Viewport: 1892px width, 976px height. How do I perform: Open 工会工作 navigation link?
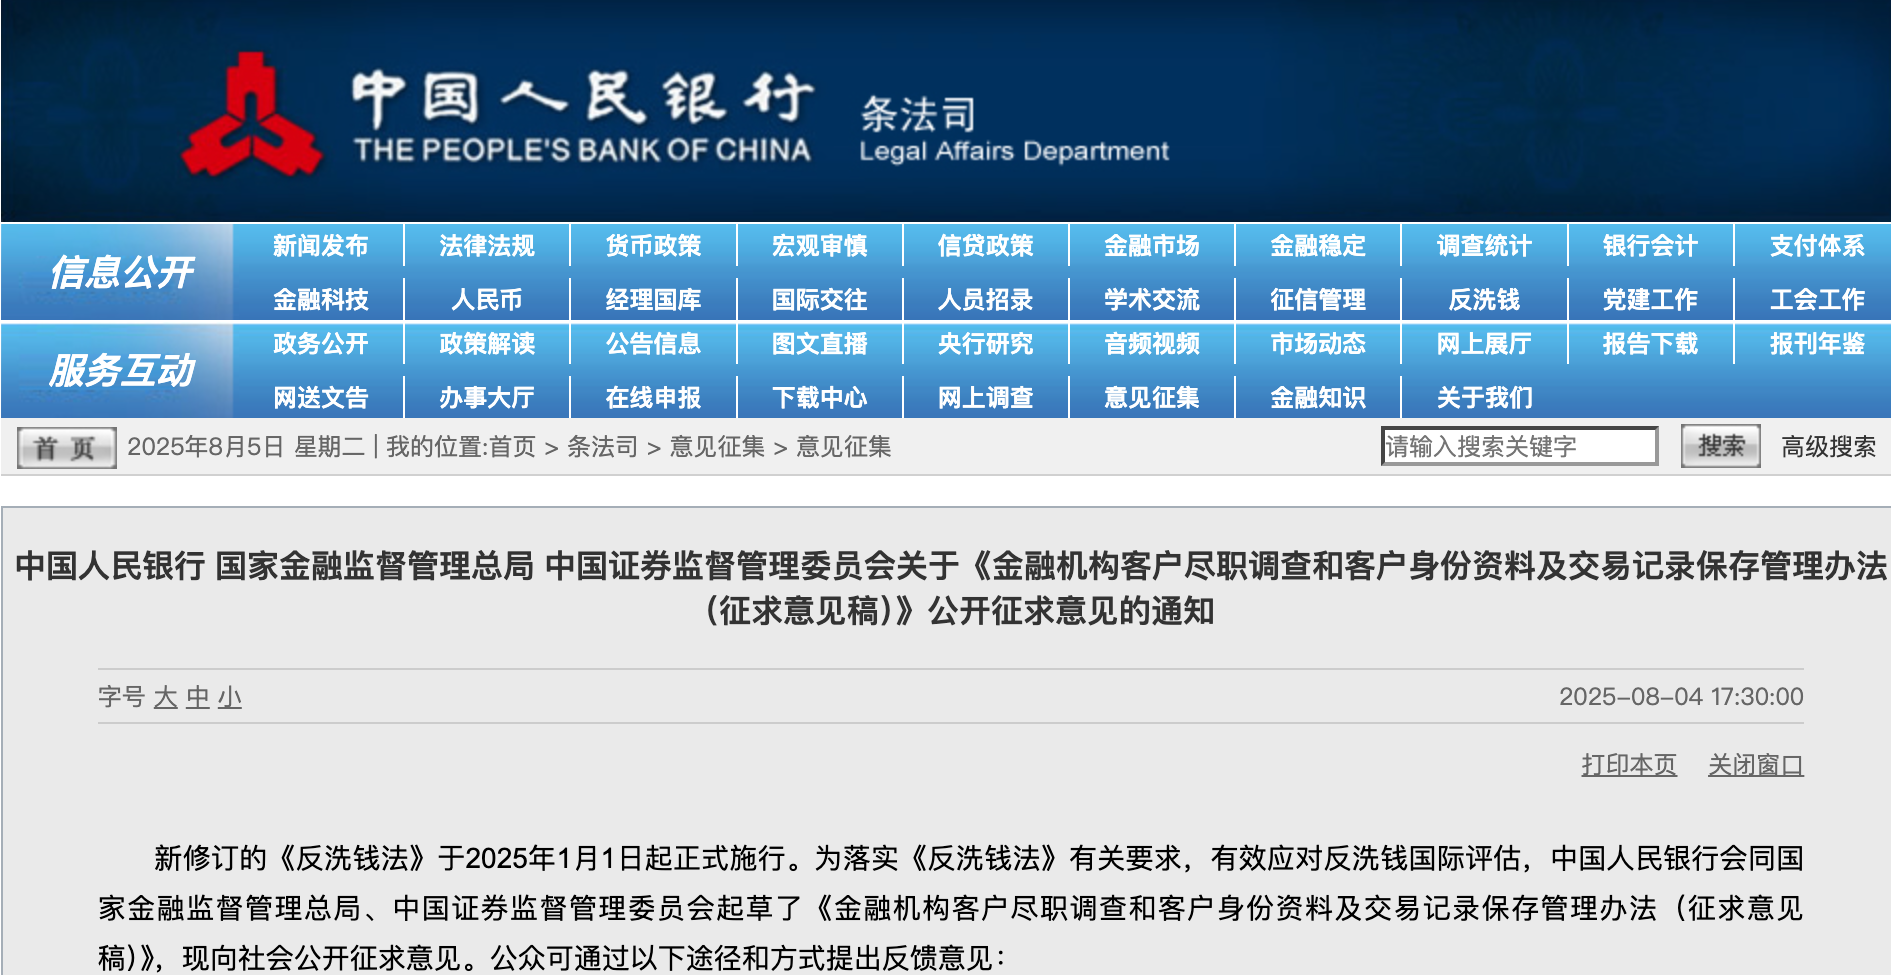(1817, 299)
